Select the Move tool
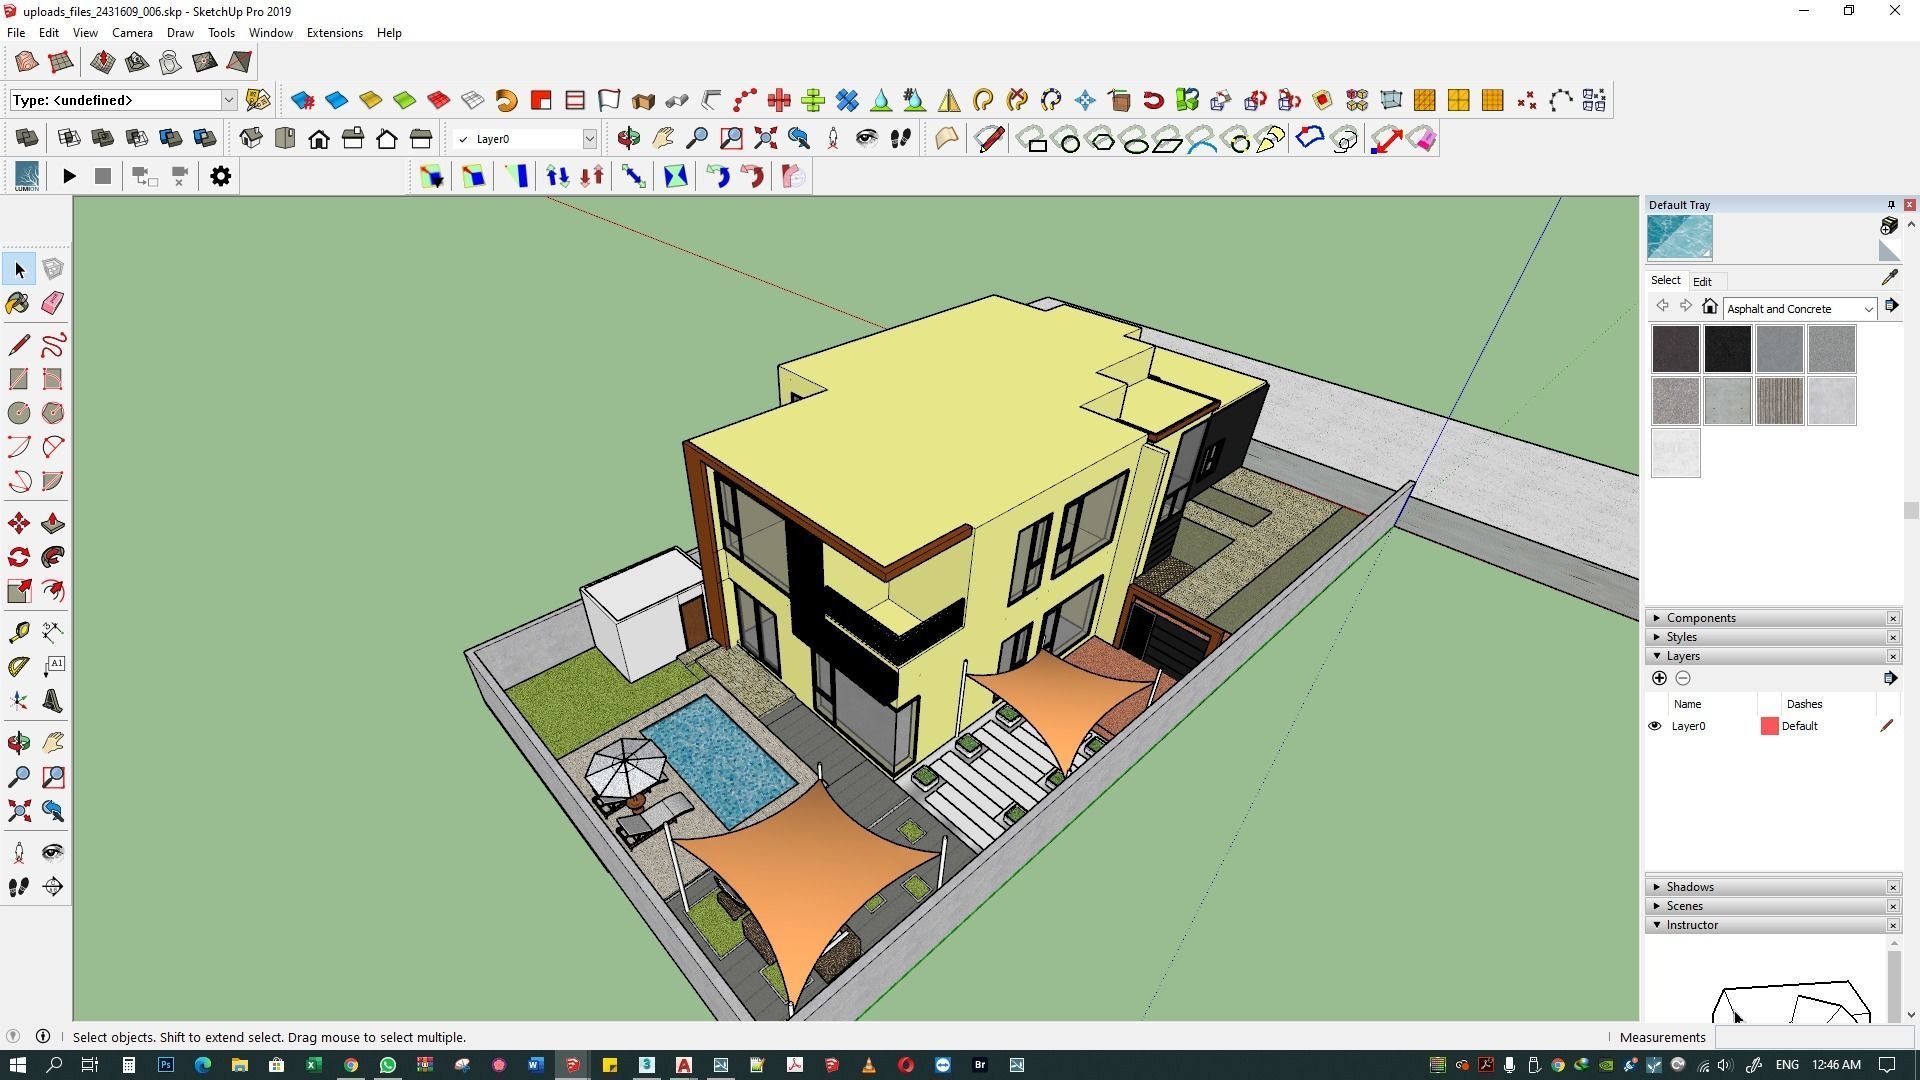Image resolution: width=1920 pixels, height=1080 pixels. pyautogui.click(x=18, y=523)
